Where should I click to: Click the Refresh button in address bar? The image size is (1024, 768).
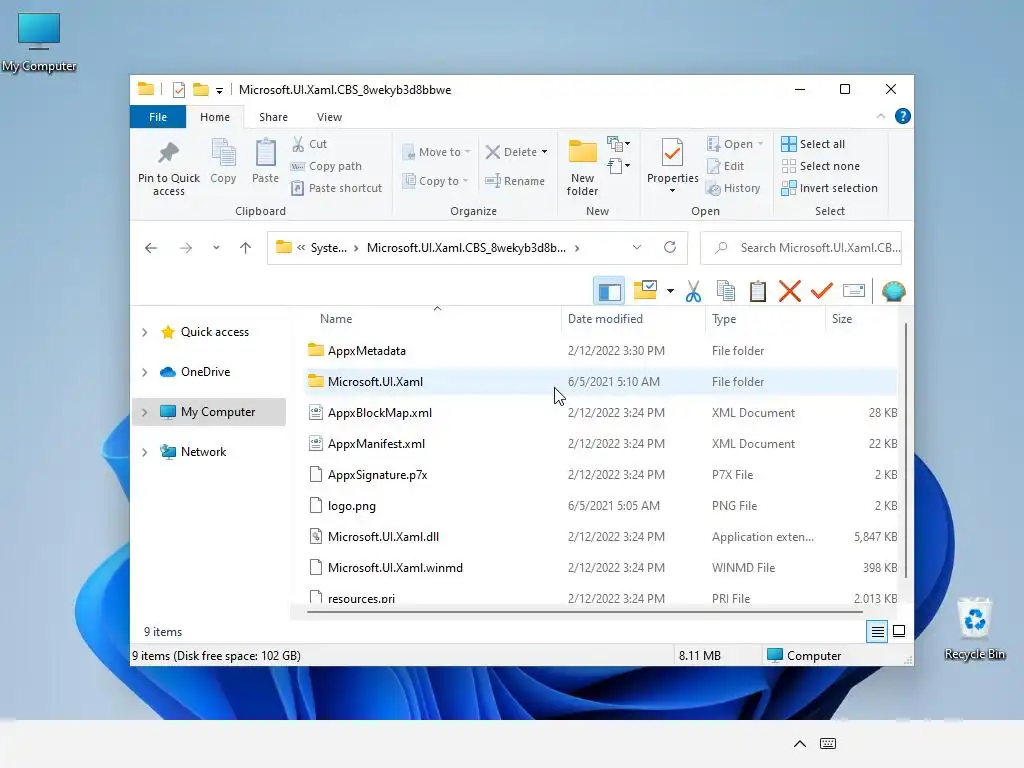coord(669,248)
